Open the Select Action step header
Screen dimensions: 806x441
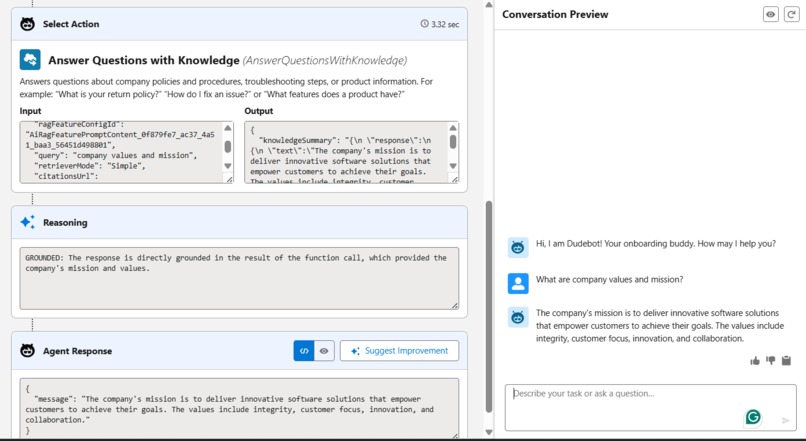click(240, 24)
